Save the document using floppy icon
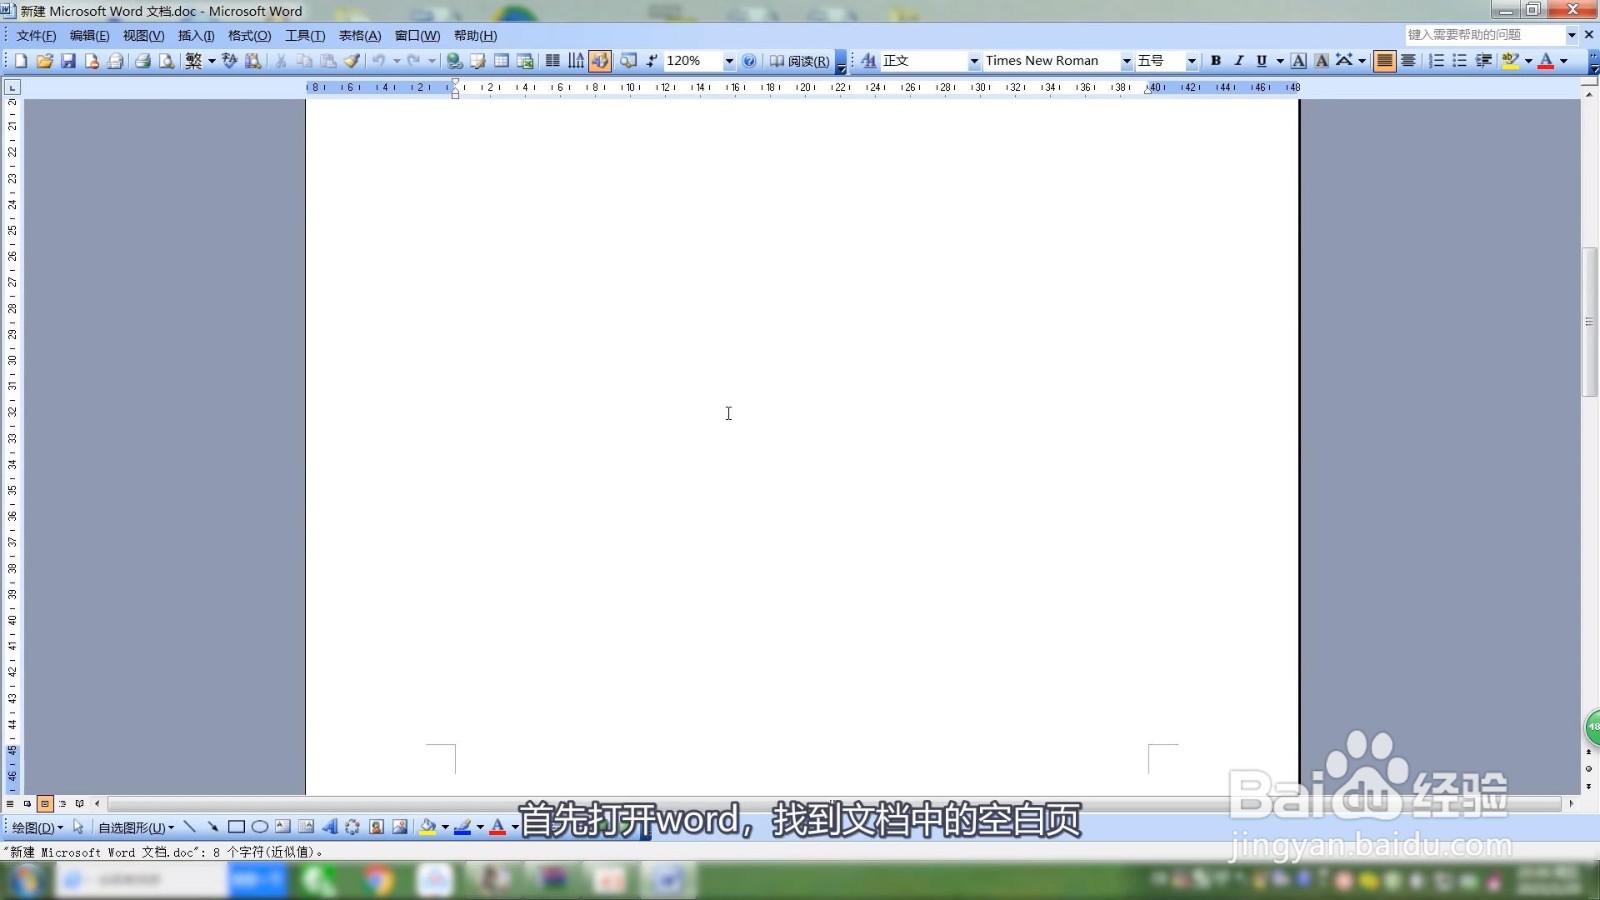 pyautogui.click(x=68, y=61)
